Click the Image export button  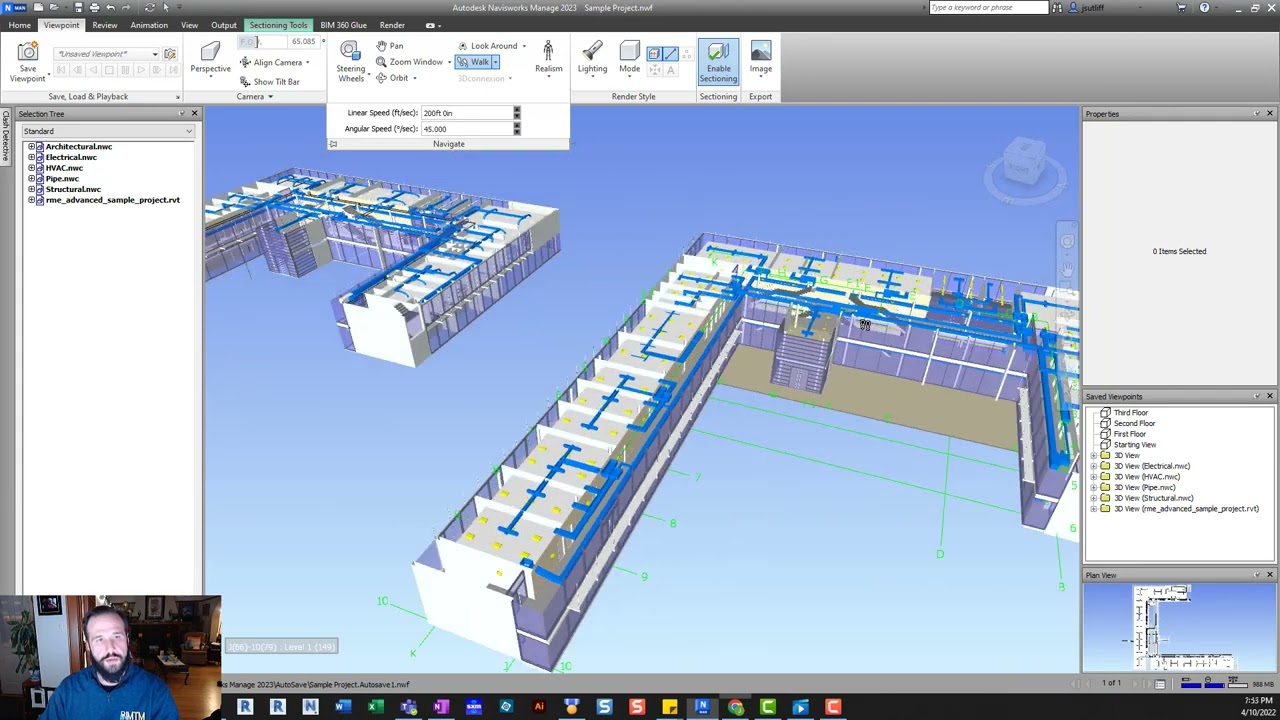[761, 58]
